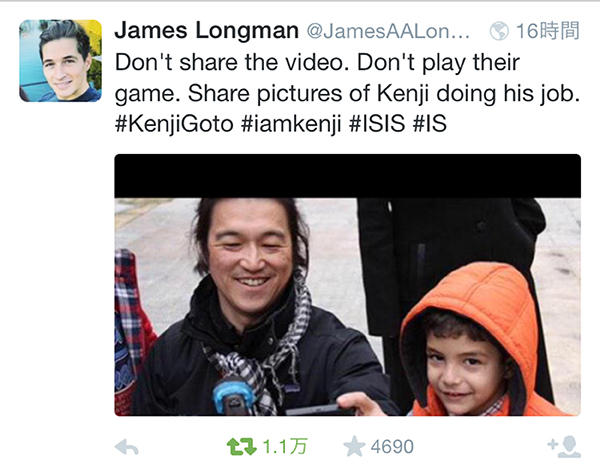Follow the user via add-person icon
This screenshot has height=471, width=600.
[x=564, y=447]
